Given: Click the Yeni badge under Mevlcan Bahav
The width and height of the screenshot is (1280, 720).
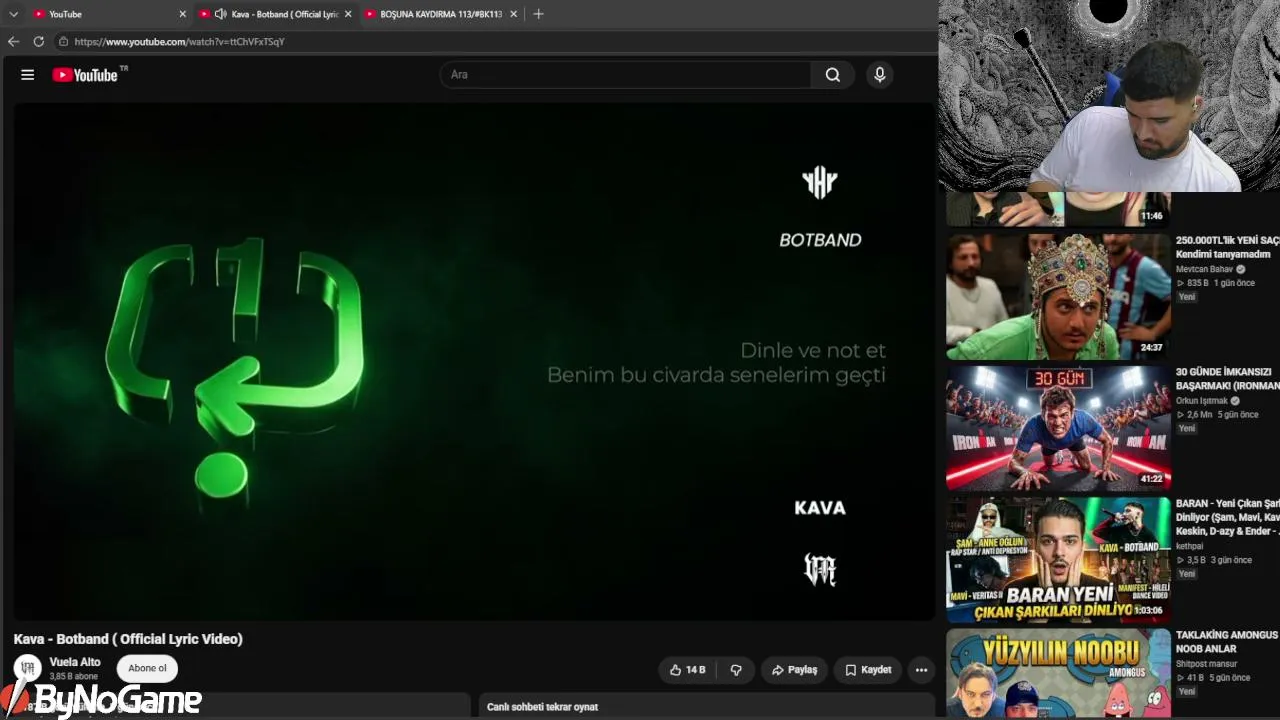Looking at the screenshot, I should [1187, 297].
